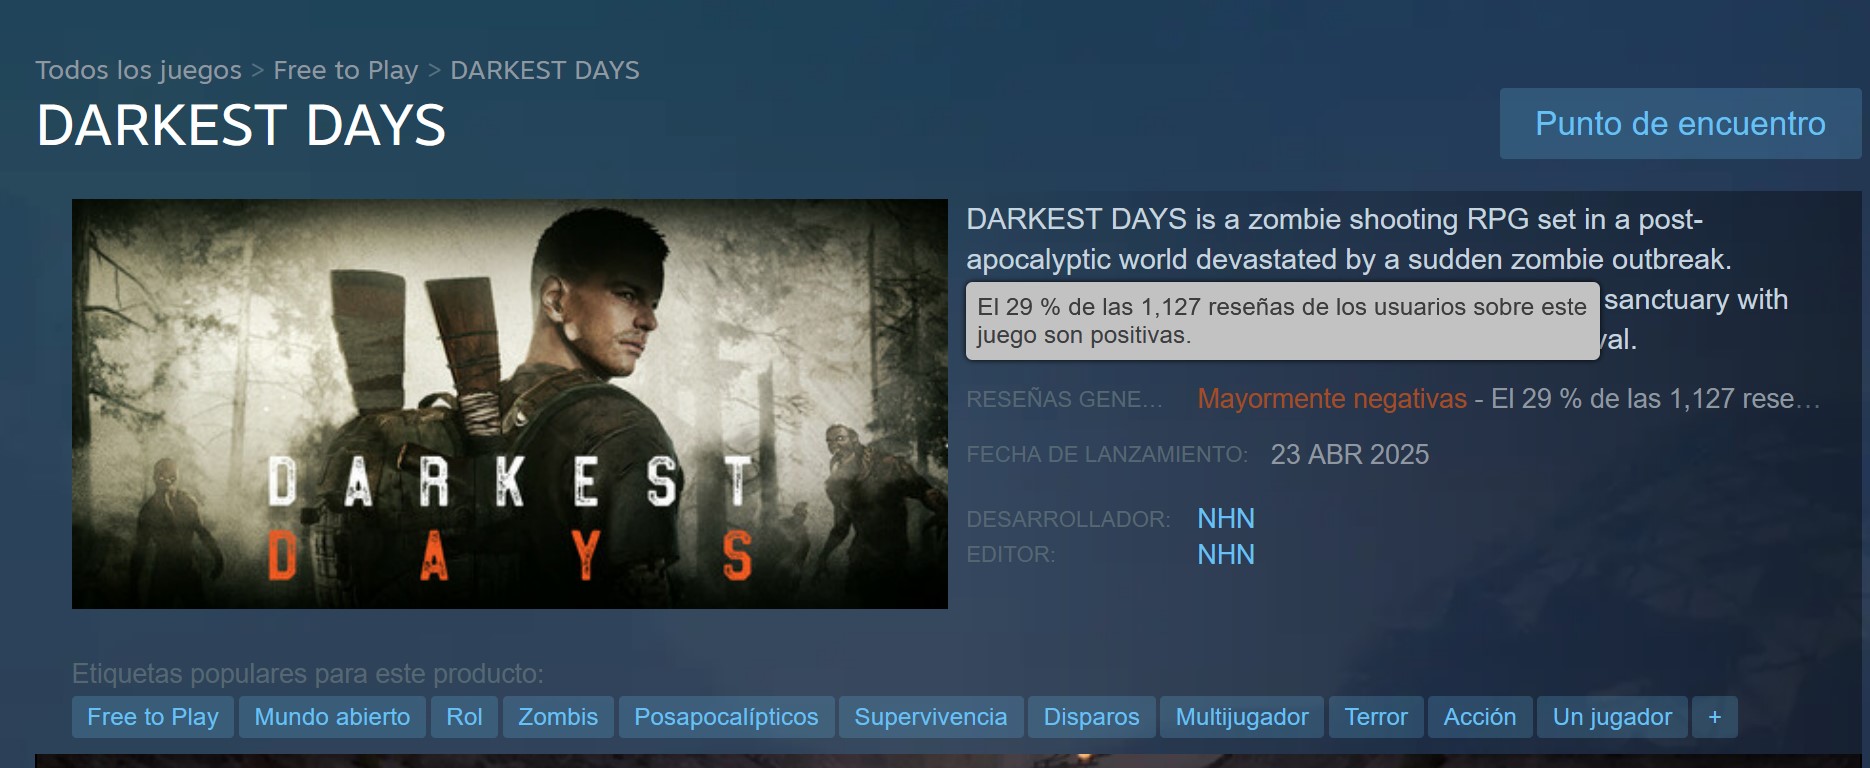
Task: Select the Disparos tag
Action: click(1092, 717)
